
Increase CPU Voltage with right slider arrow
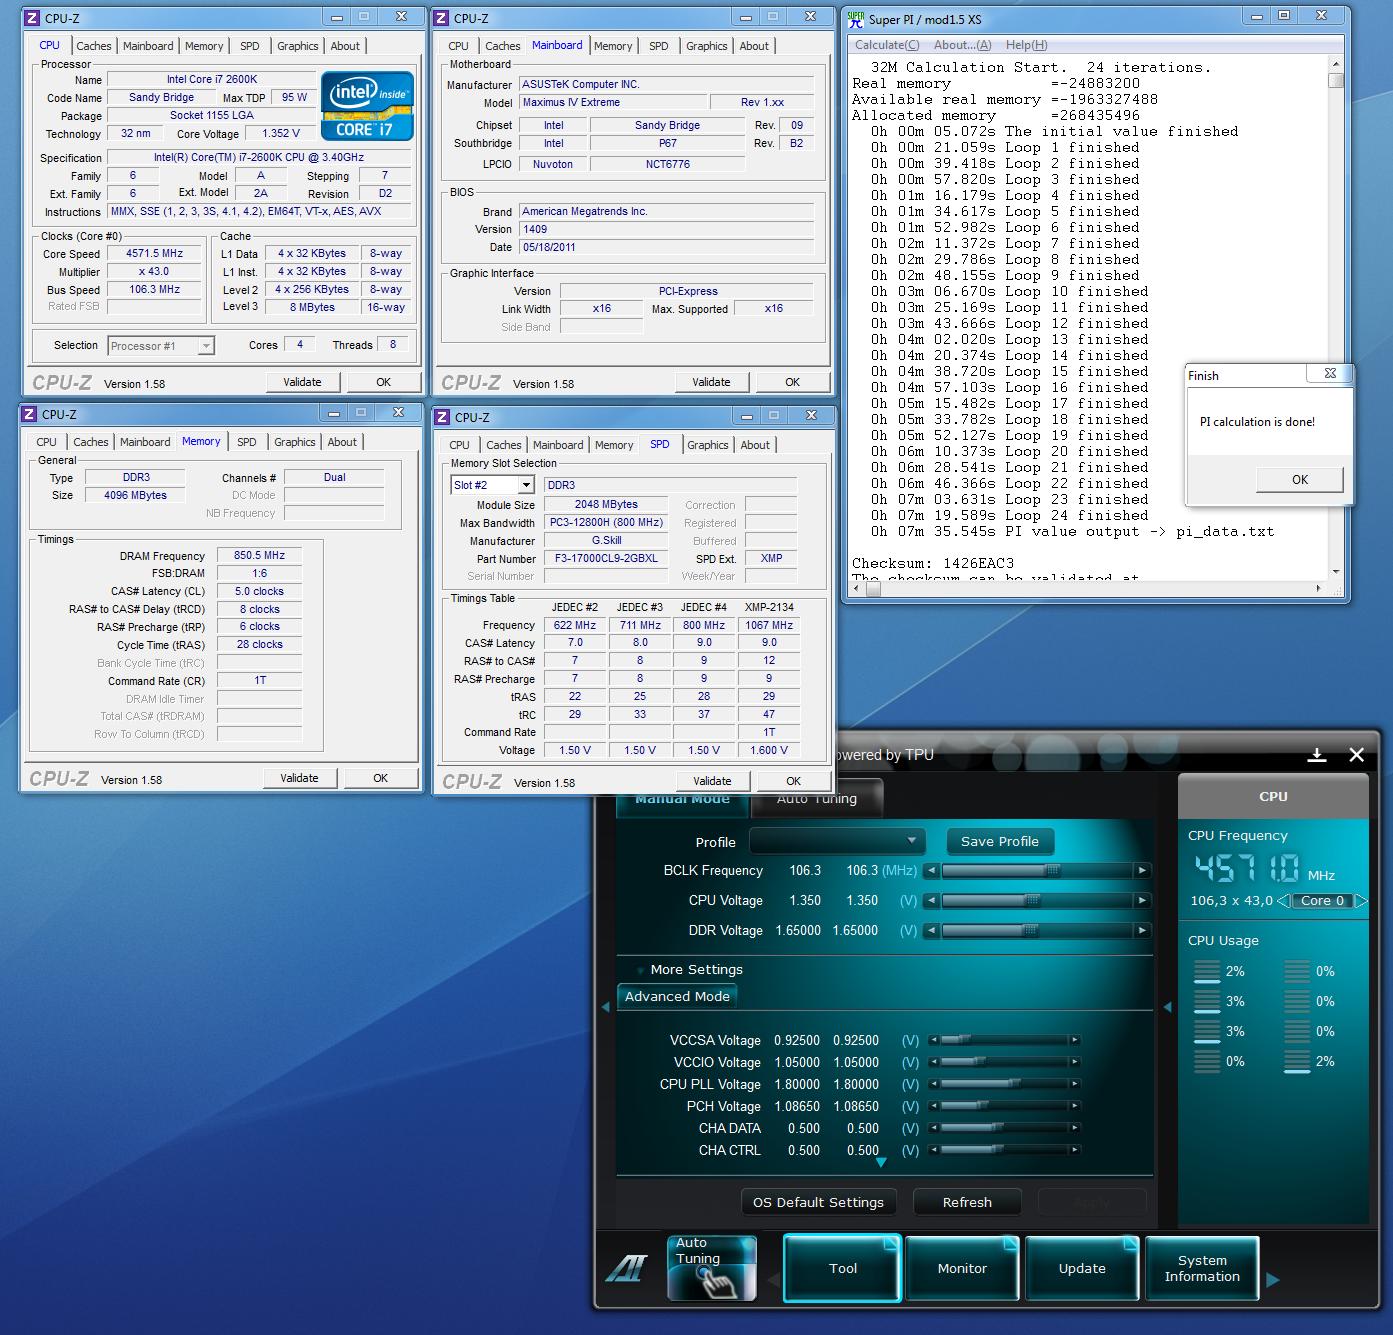tap(1142, 901)
